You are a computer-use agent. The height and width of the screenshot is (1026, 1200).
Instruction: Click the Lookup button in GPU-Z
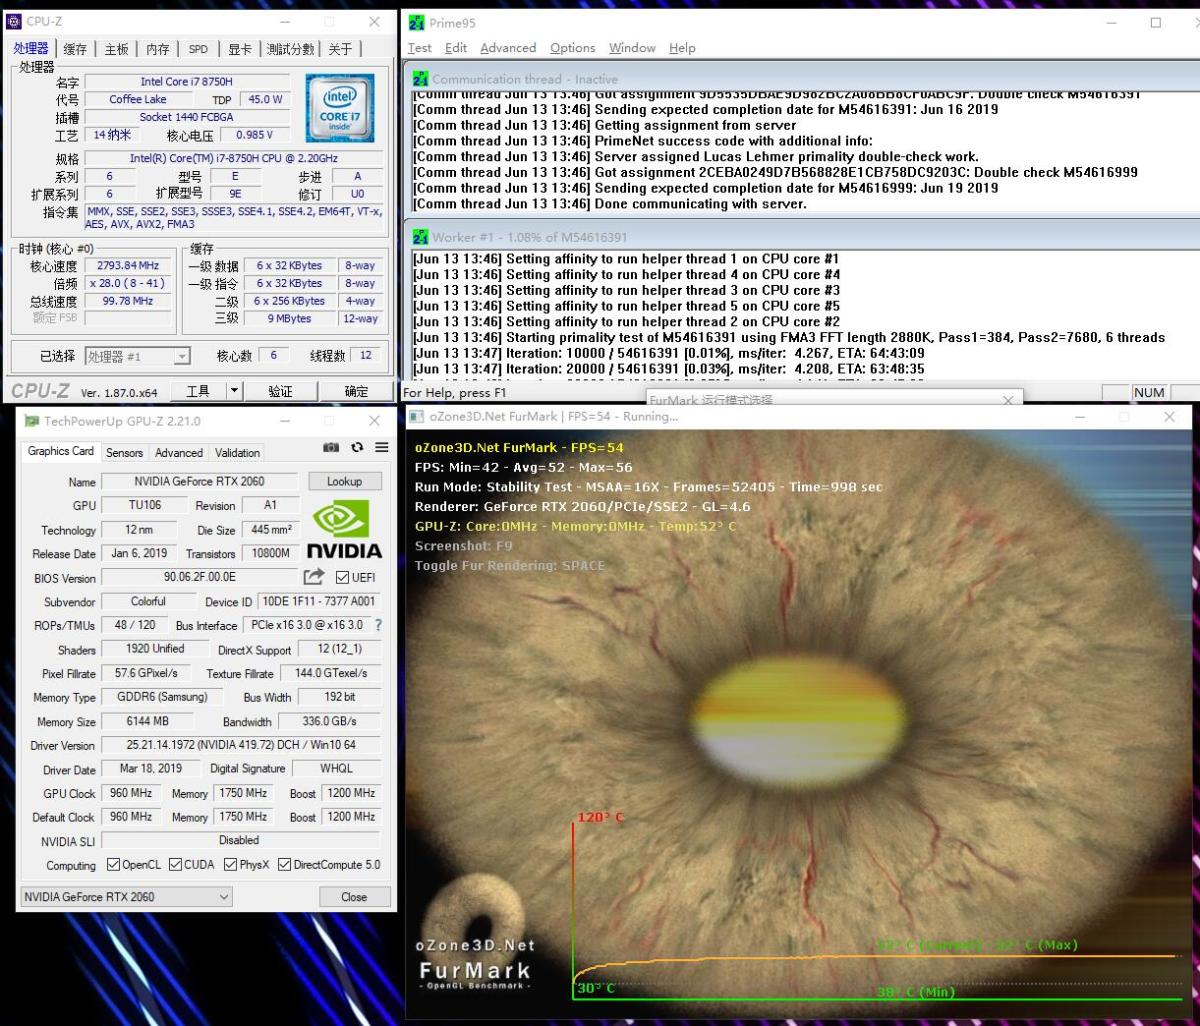[344, 481]
